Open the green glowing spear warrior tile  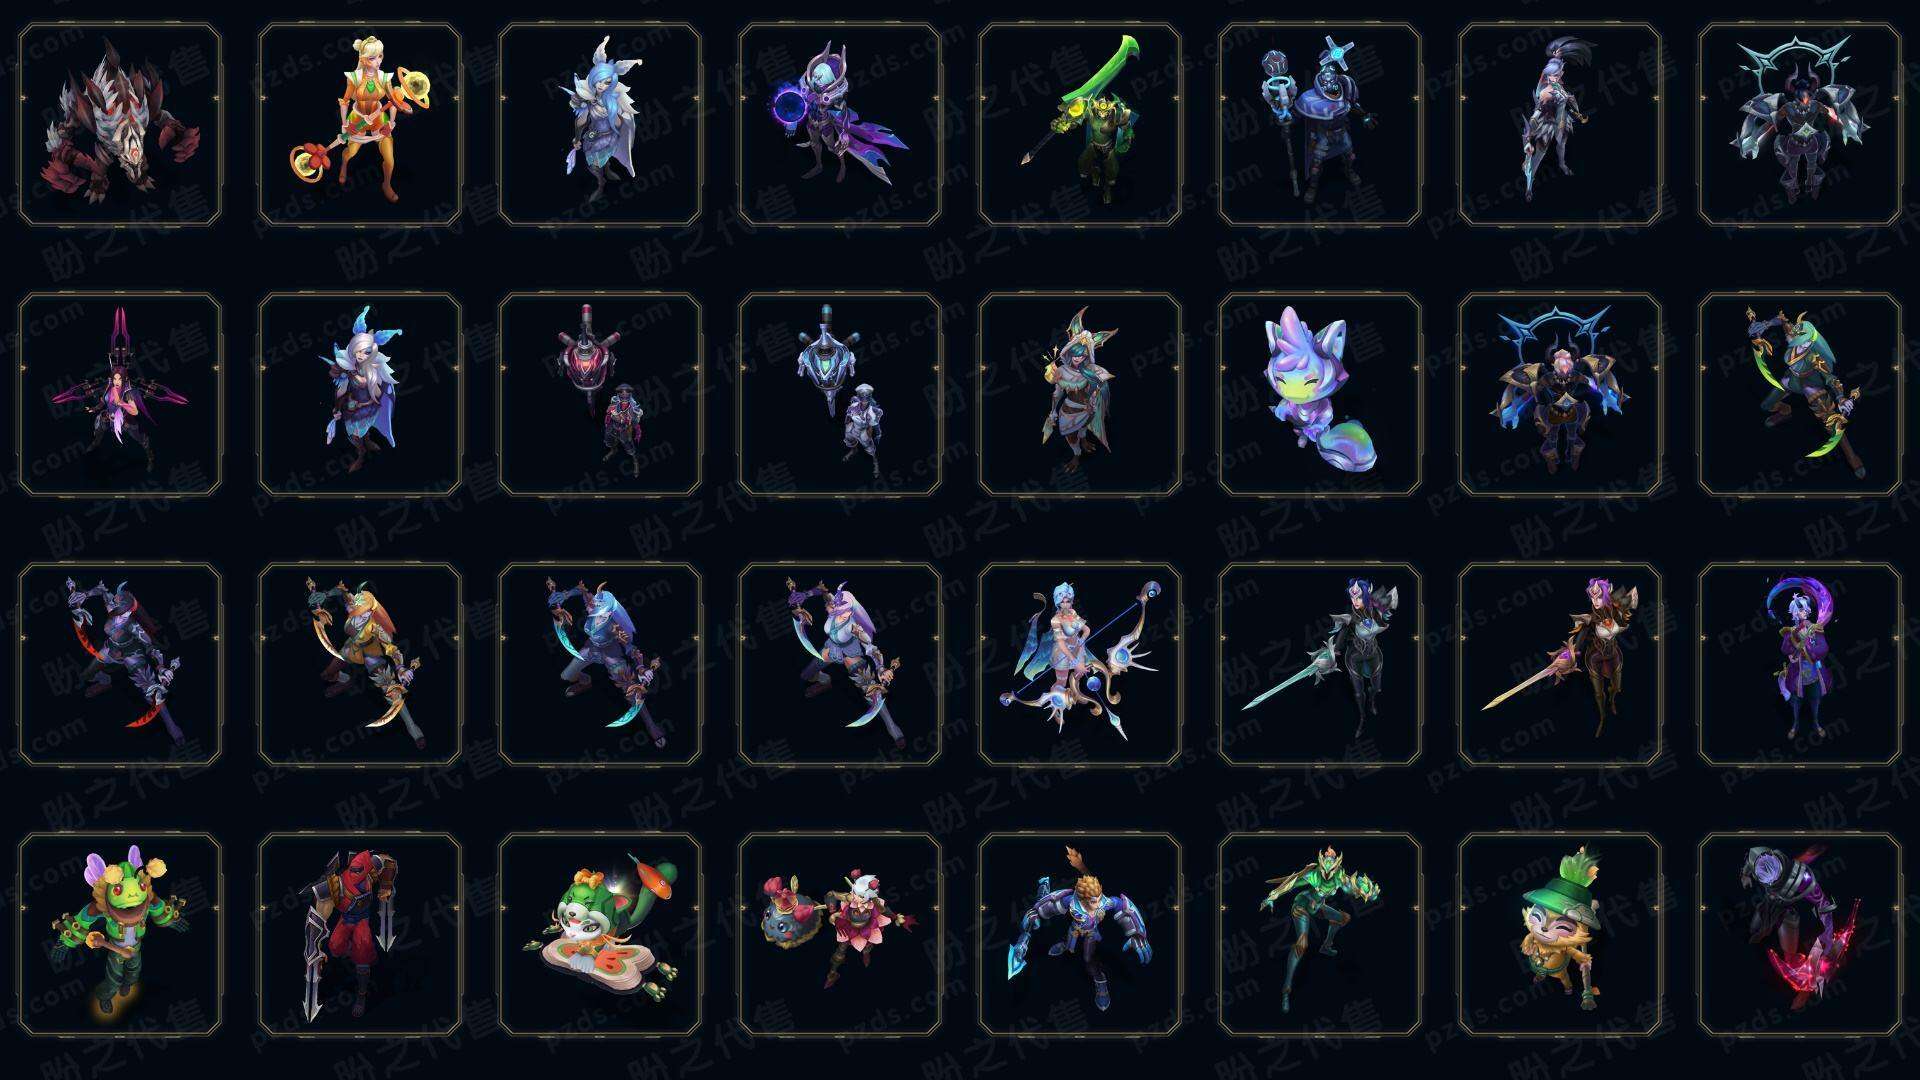1080,125
